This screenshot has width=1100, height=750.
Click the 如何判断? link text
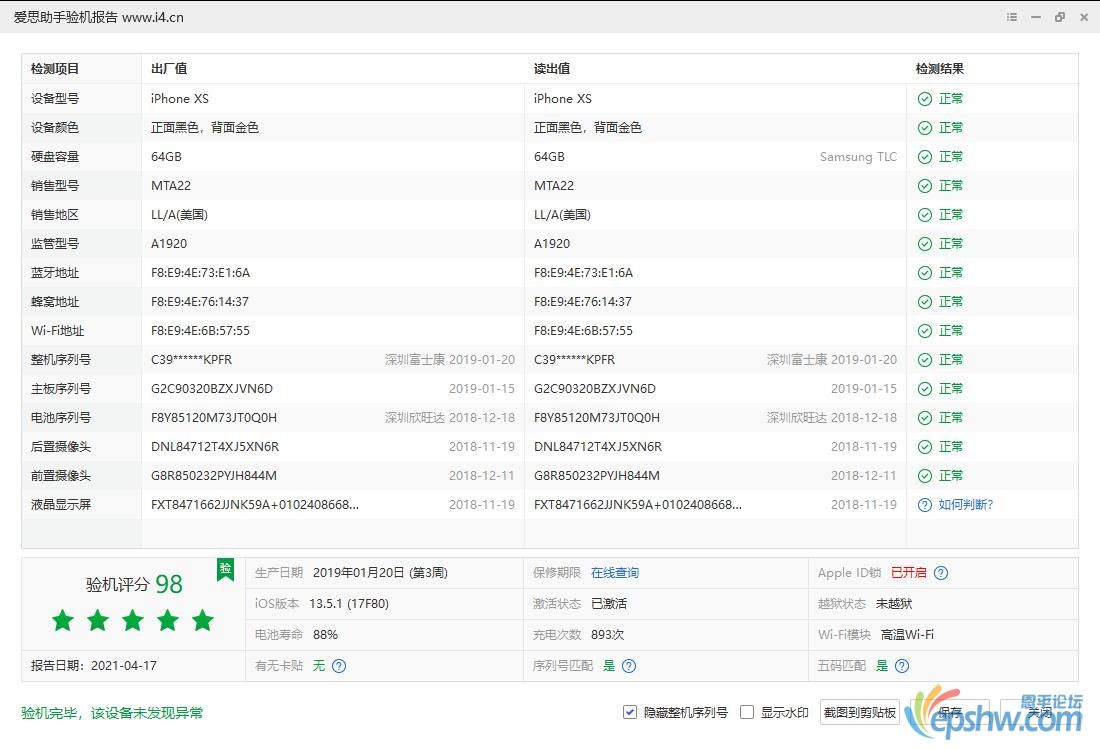(x=965, y=504)
